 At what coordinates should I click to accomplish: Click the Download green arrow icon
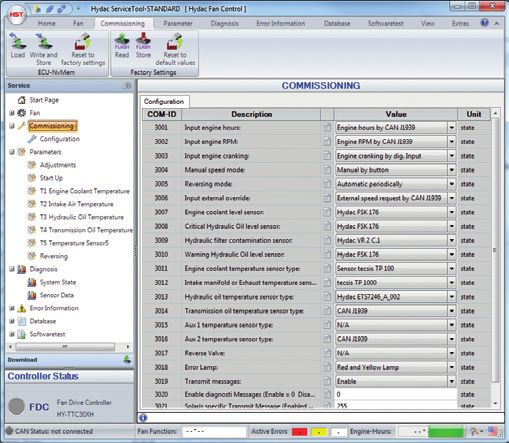tap(127, 359)
